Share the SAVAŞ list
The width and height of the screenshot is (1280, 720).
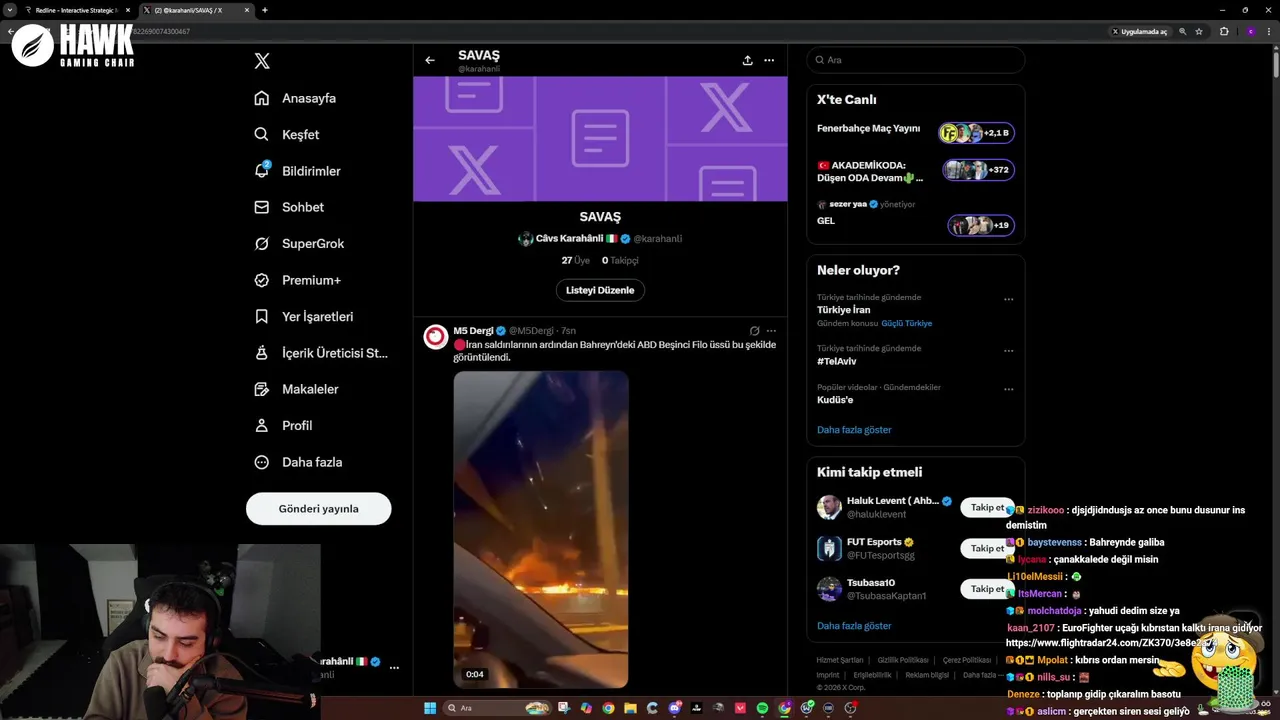point(747,60)
